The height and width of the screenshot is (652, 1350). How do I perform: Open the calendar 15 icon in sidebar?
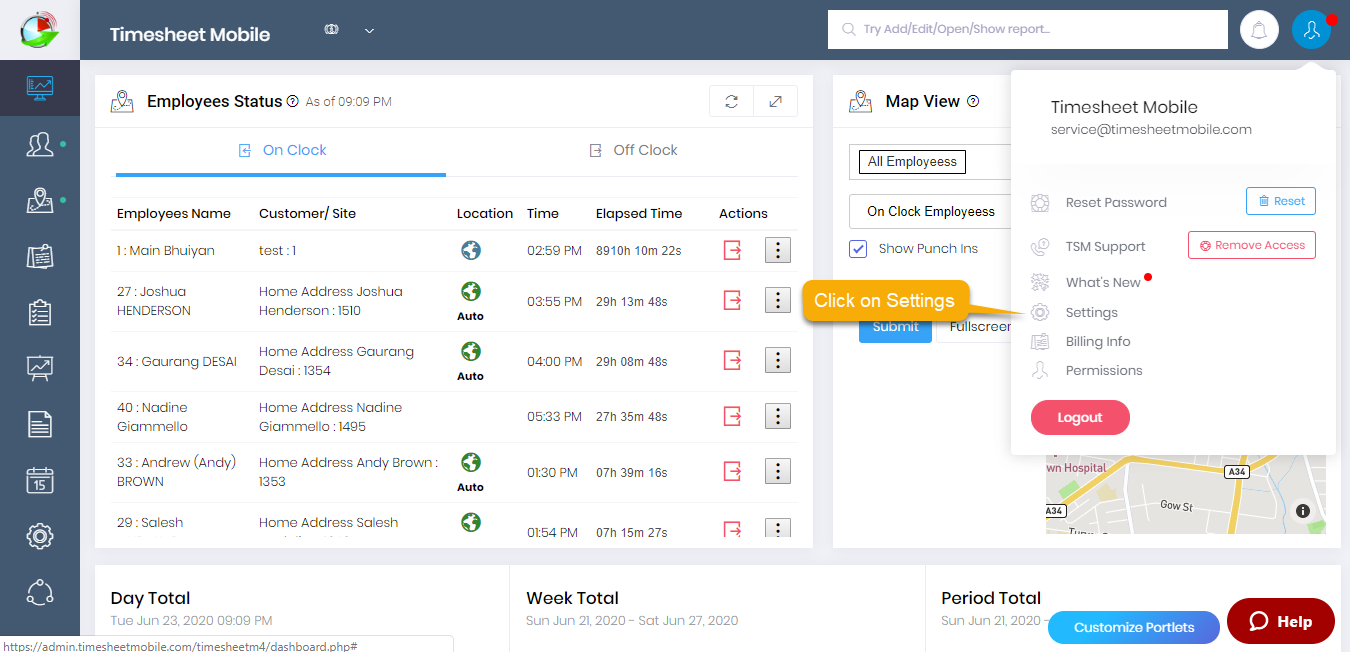pyautogui.click(x=40, y=480)
